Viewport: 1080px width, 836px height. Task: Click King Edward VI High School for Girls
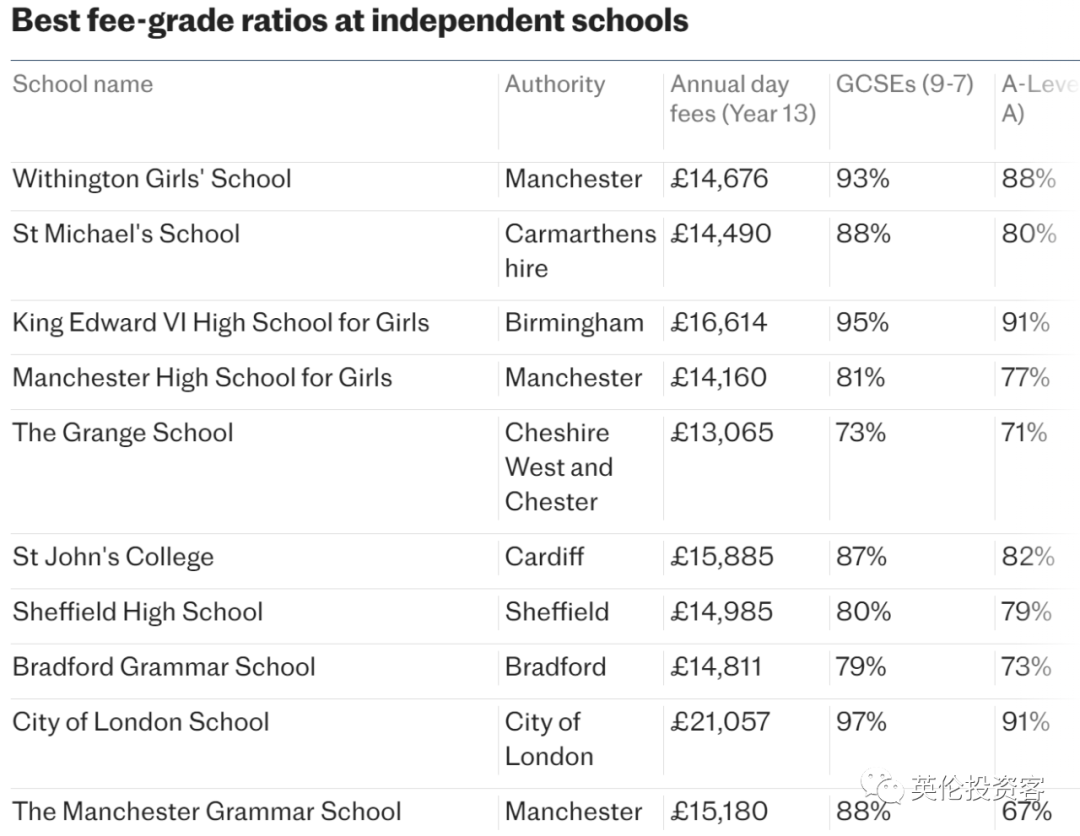pyautogui.click(x=220, y=323)
